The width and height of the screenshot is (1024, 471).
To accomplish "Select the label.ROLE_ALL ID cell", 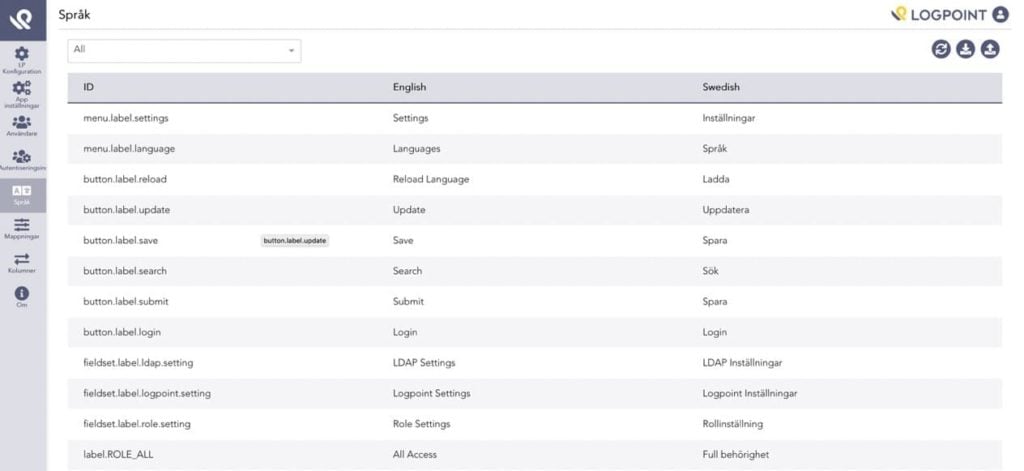I will pos(118,454).
